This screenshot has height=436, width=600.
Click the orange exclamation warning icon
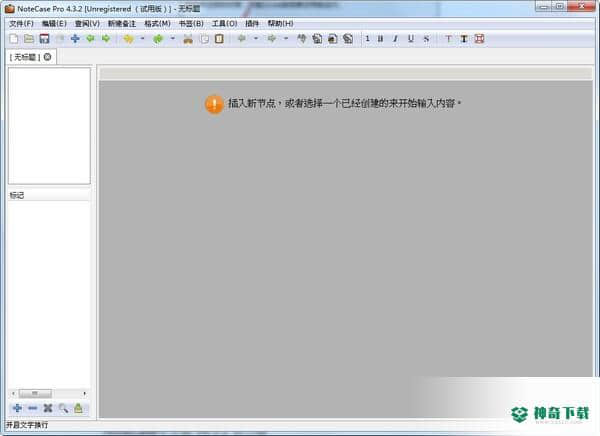pos(214,104)
